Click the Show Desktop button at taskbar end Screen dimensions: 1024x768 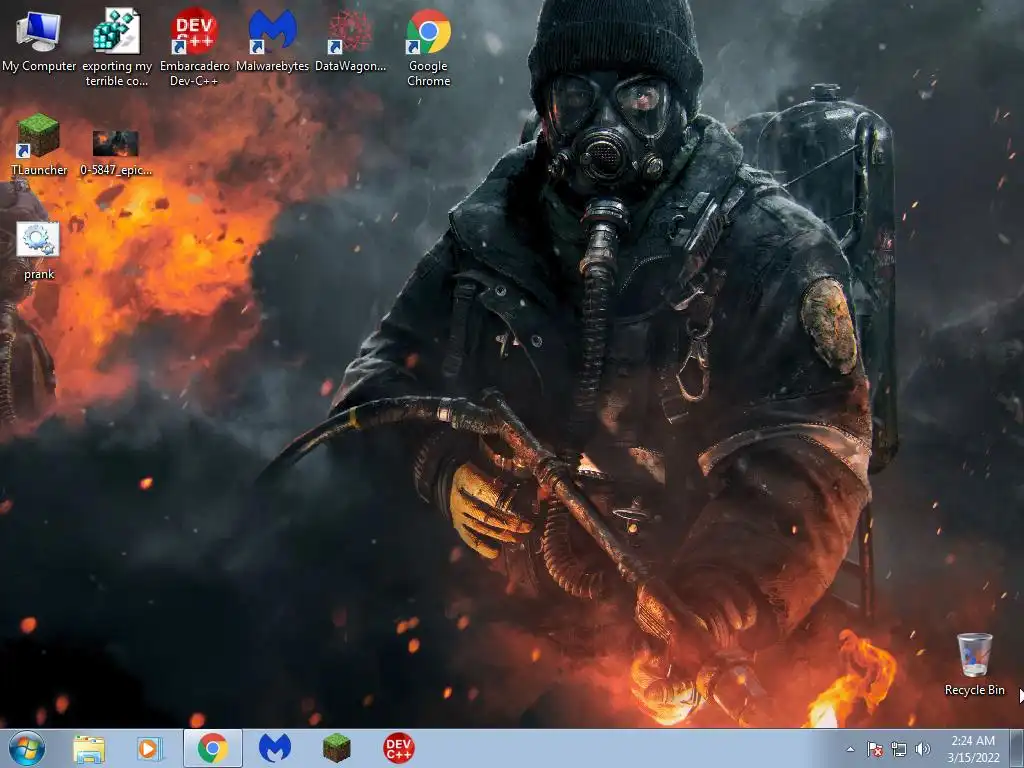1017,748
